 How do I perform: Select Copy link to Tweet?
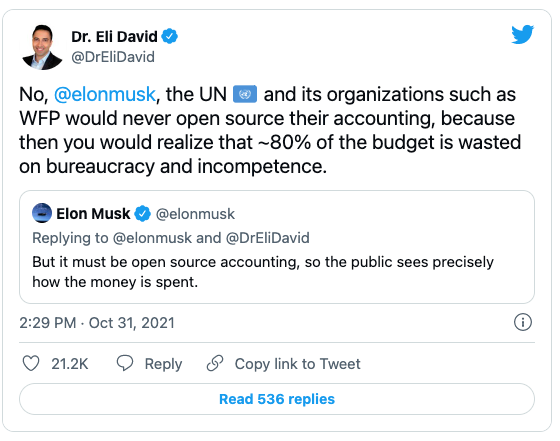(298, 364)
